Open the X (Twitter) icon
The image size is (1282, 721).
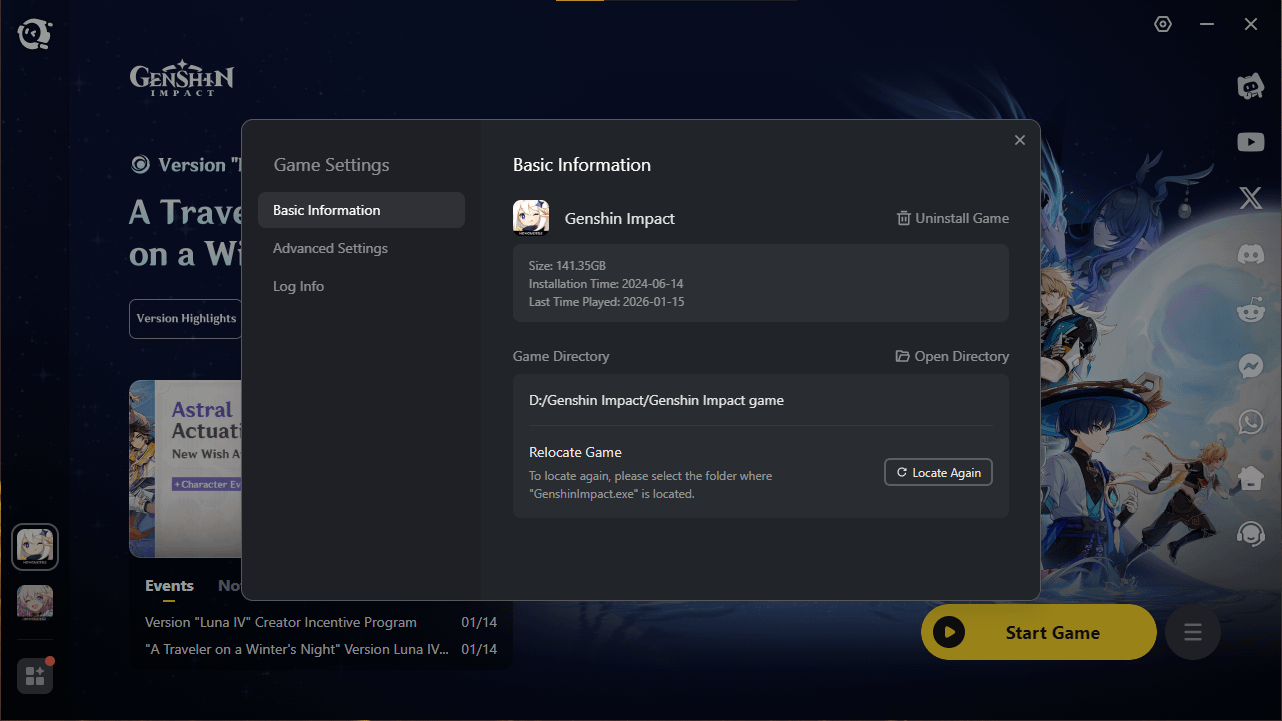tap(1250, 198)
